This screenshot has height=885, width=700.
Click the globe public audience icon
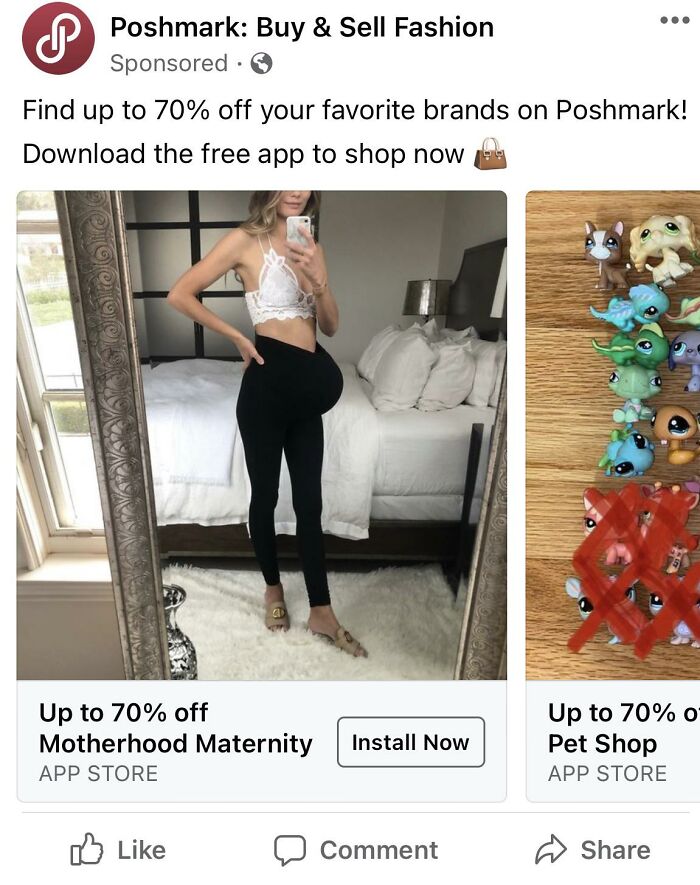(x=261, y=63)
